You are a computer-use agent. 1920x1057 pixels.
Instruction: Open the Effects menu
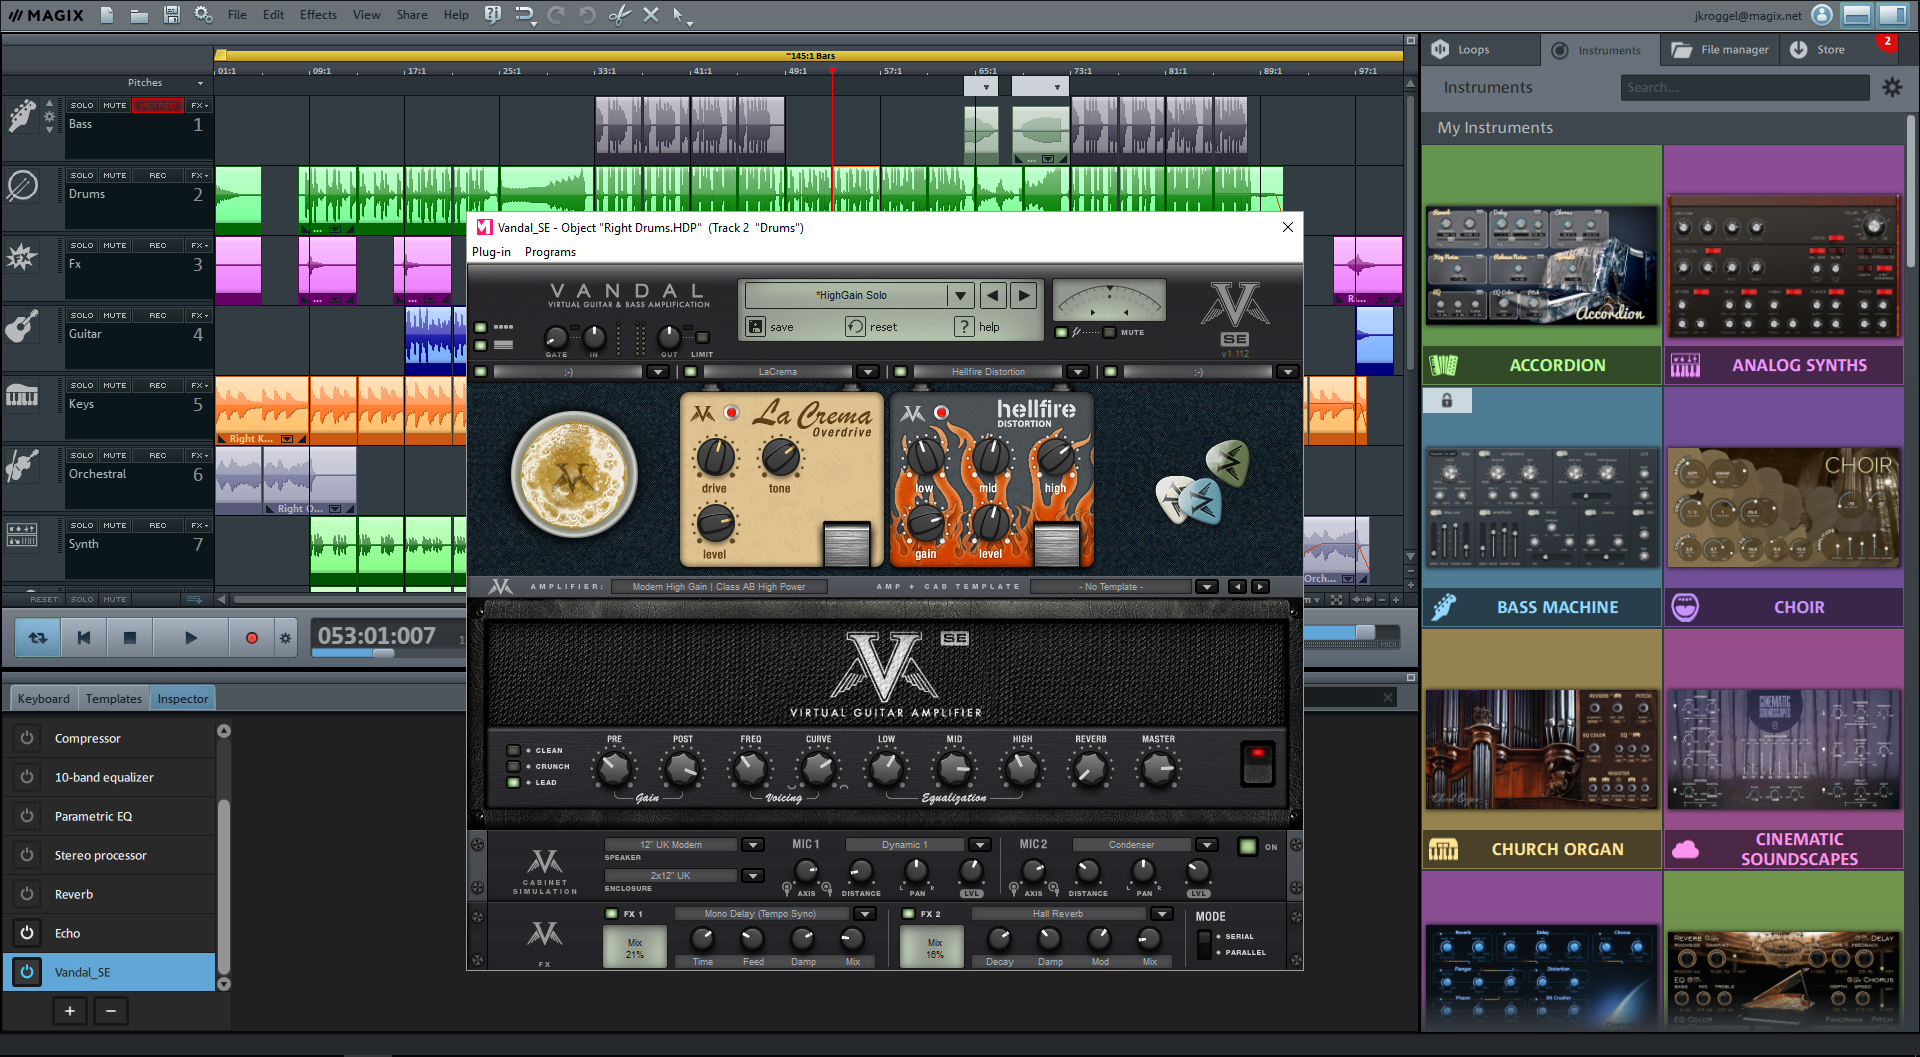point(317,14)
